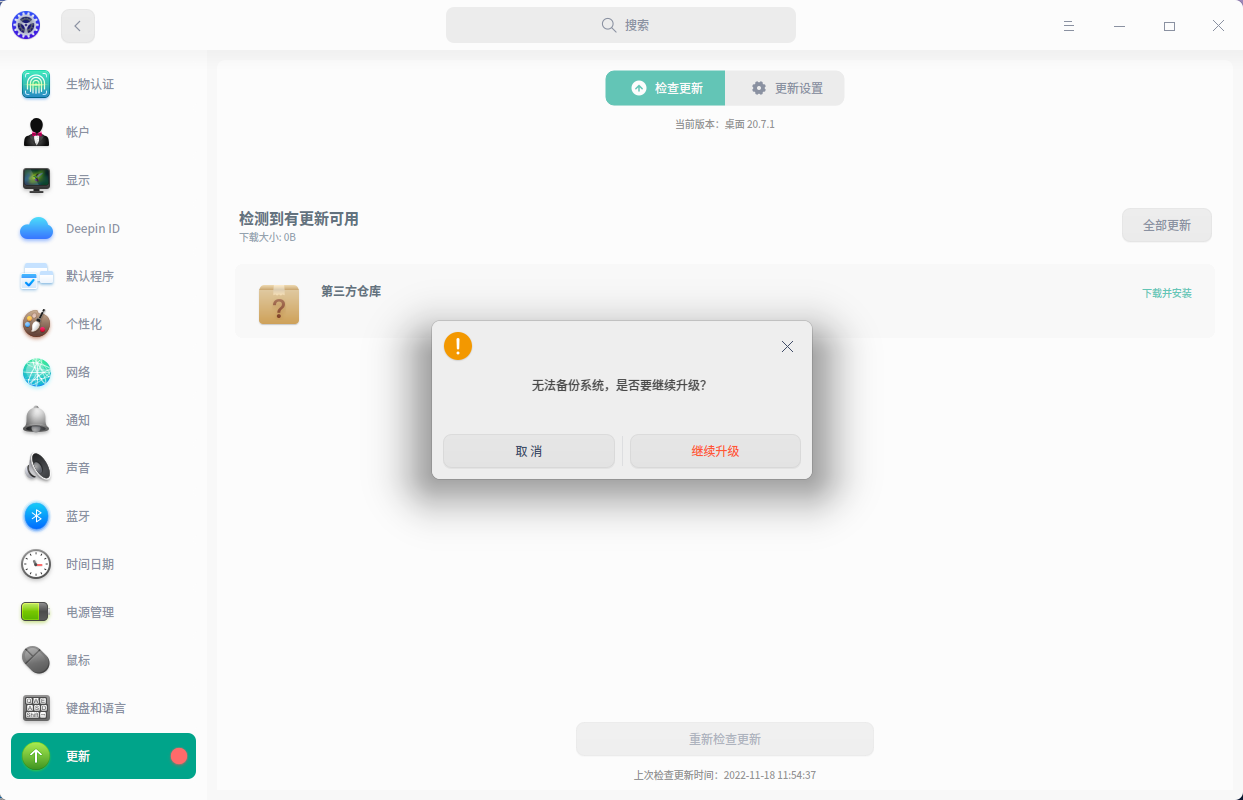The height and width of the screenshot is (800, 1243).
Task: Open Power Management (电源管理) battery icon
Action: (x=36, y=612)
